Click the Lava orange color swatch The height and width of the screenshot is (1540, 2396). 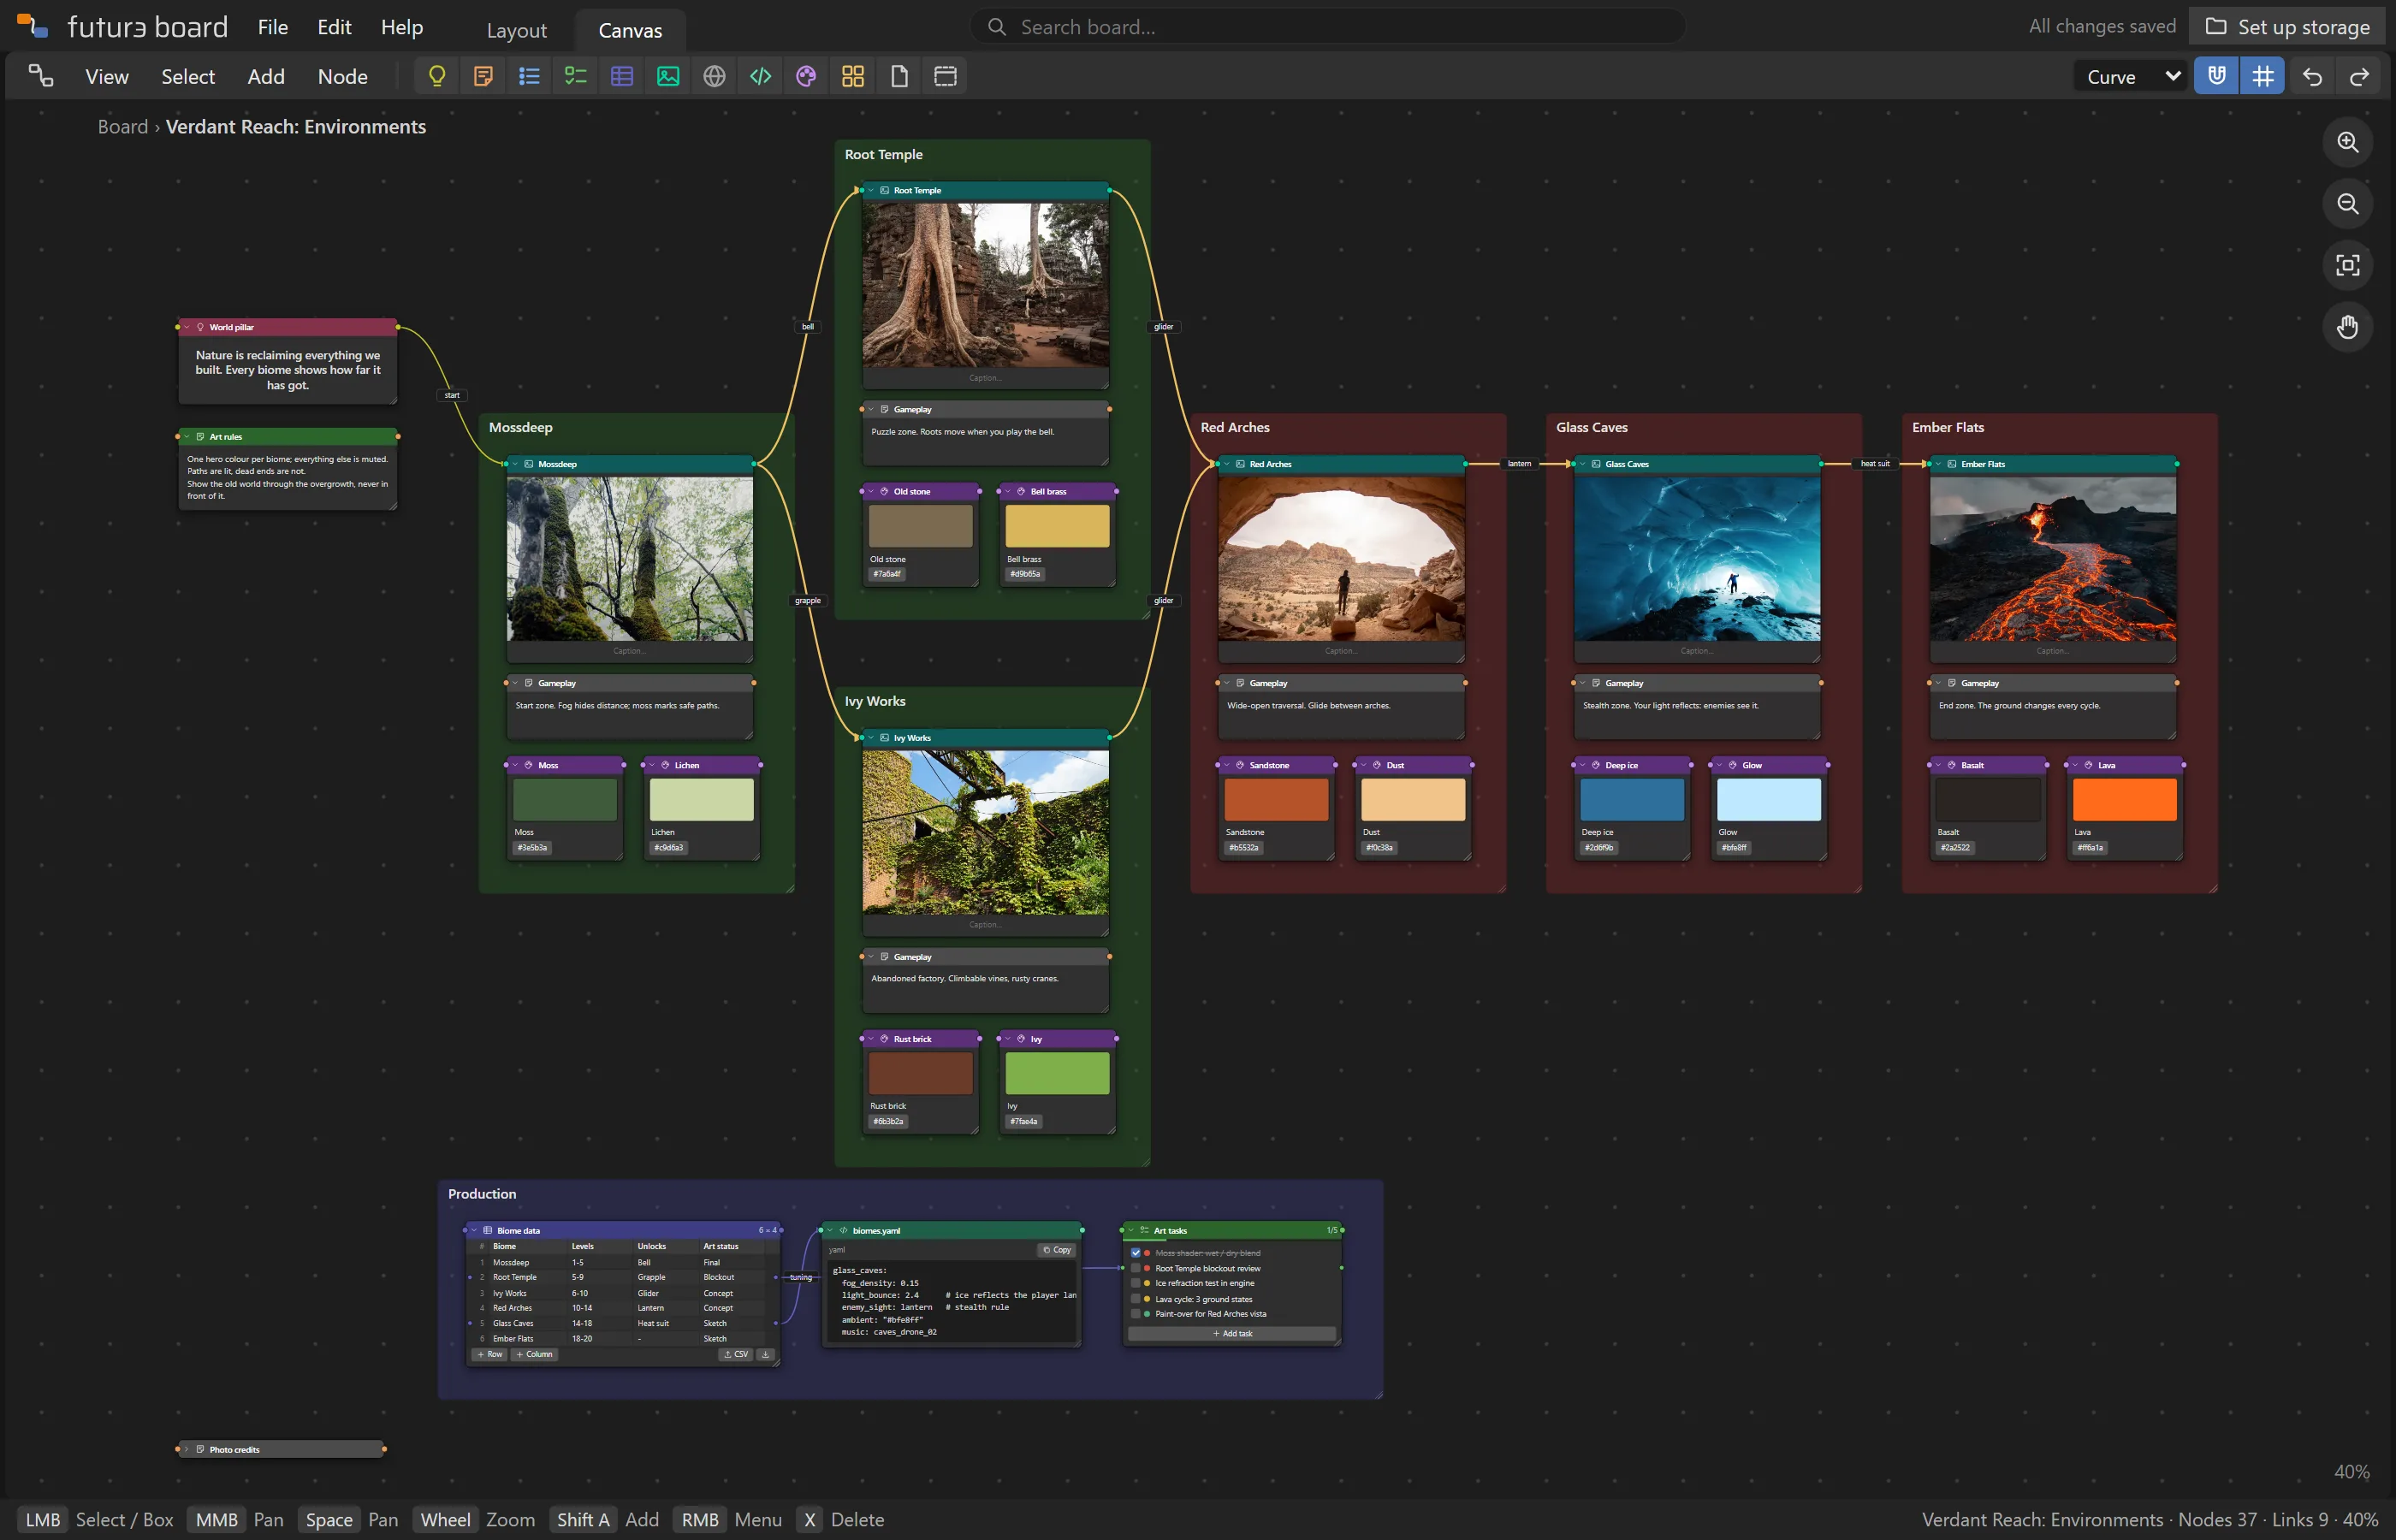[x=2124, y=800]
